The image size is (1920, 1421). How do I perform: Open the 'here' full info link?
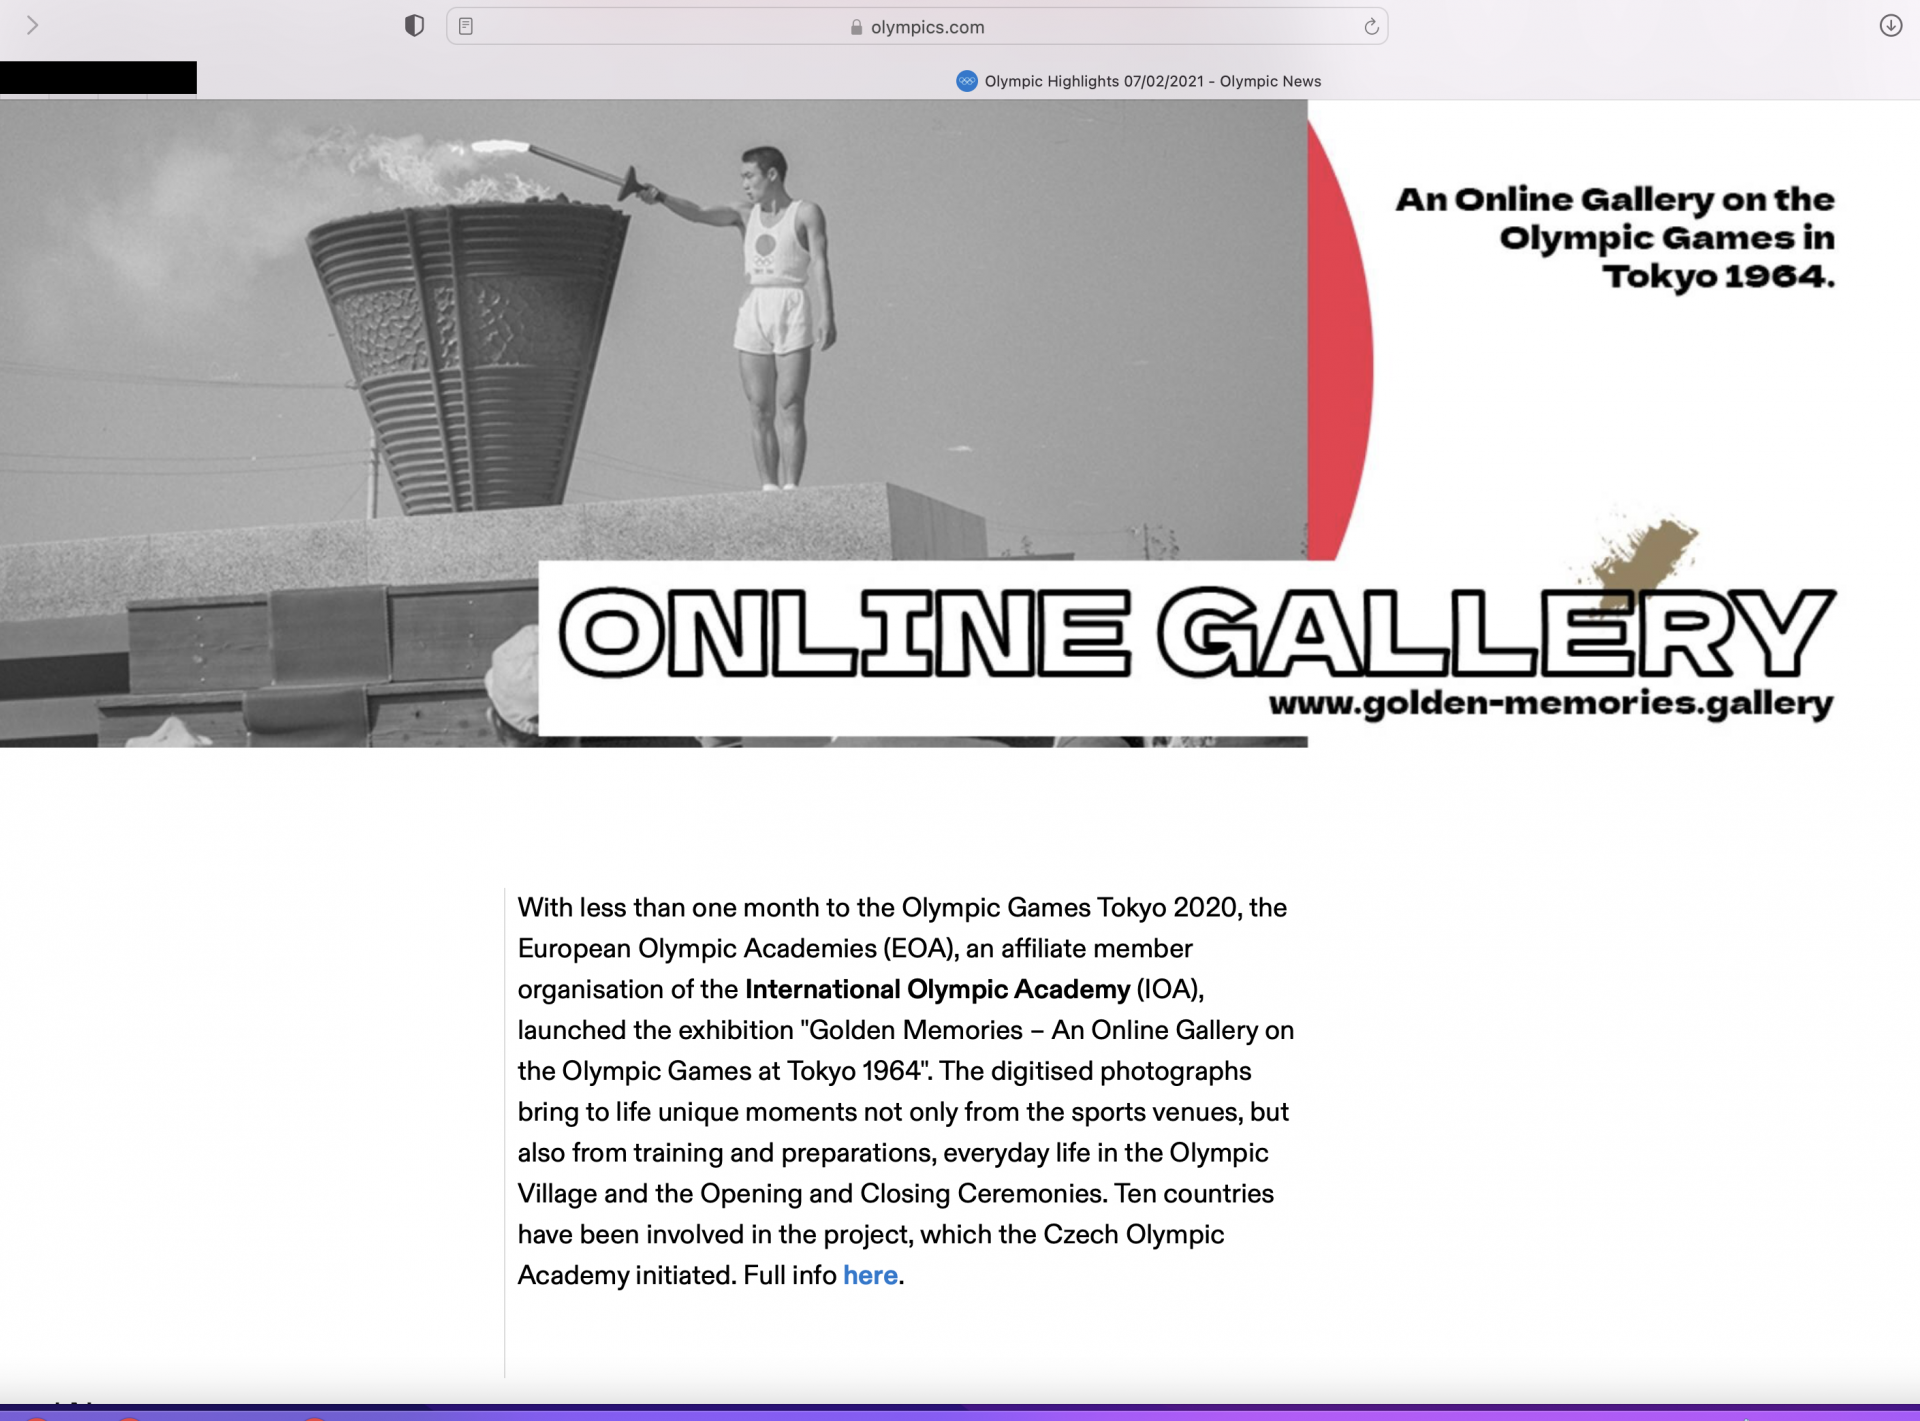(x=870, y=1275)
